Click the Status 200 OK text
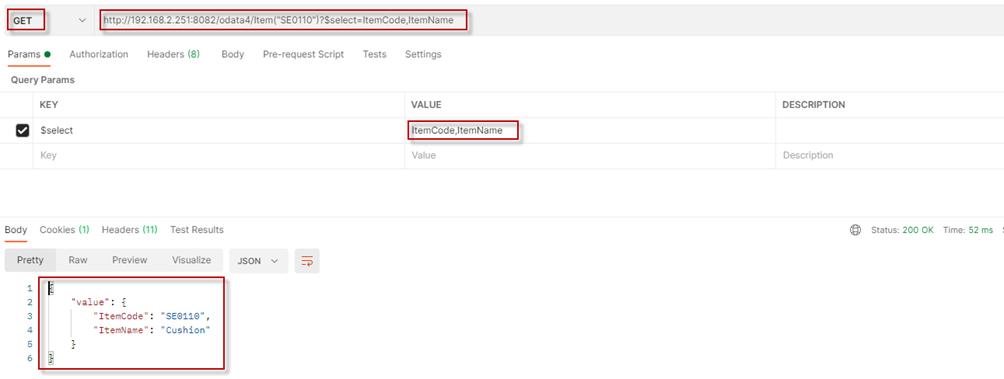The width and height of the screenshot is (1004, 379). point(902,230)
